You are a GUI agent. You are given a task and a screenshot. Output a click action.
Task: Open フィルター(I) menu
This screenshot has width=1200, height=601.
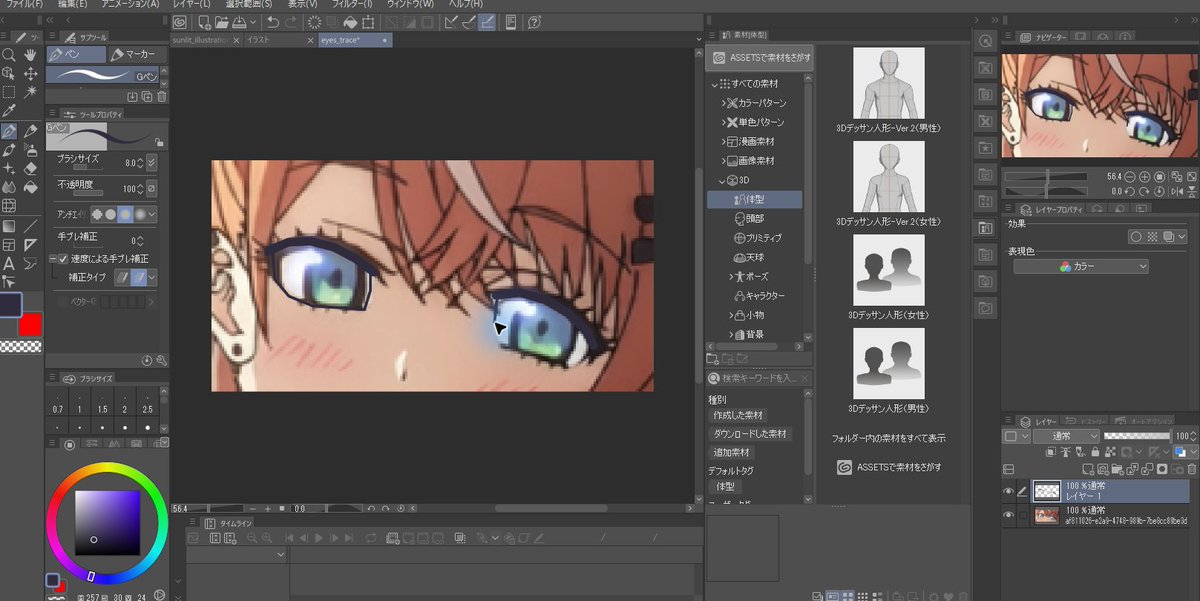pos(350,5)
